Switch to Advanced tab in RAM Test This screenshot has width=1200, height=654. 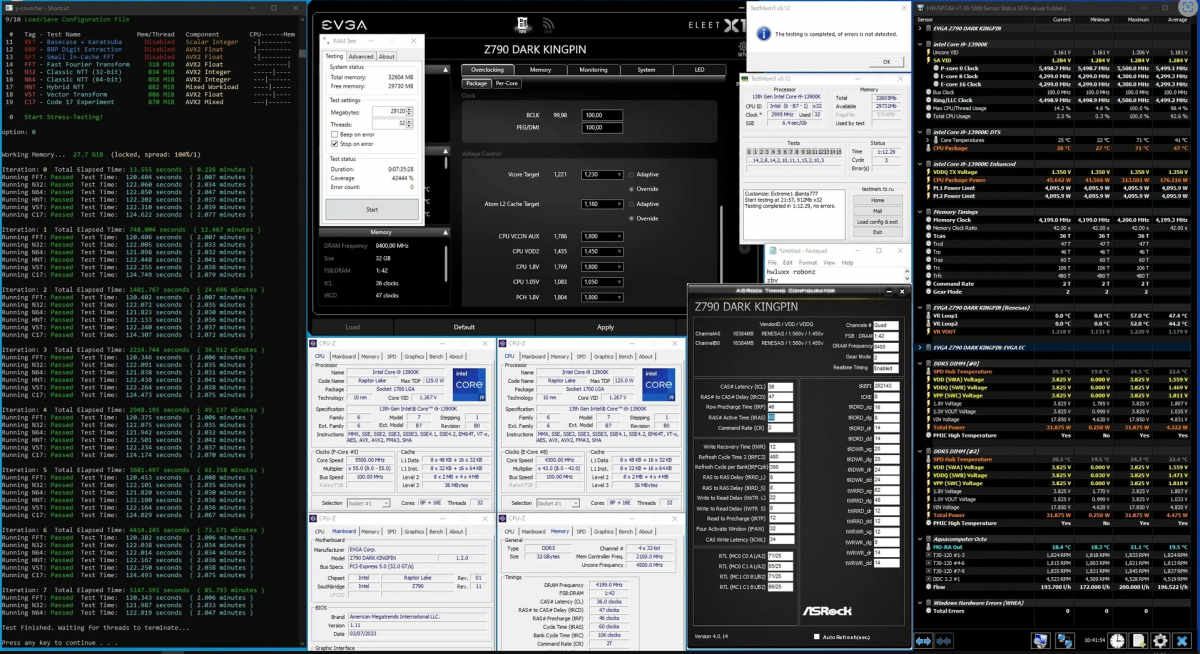point(360,56)
